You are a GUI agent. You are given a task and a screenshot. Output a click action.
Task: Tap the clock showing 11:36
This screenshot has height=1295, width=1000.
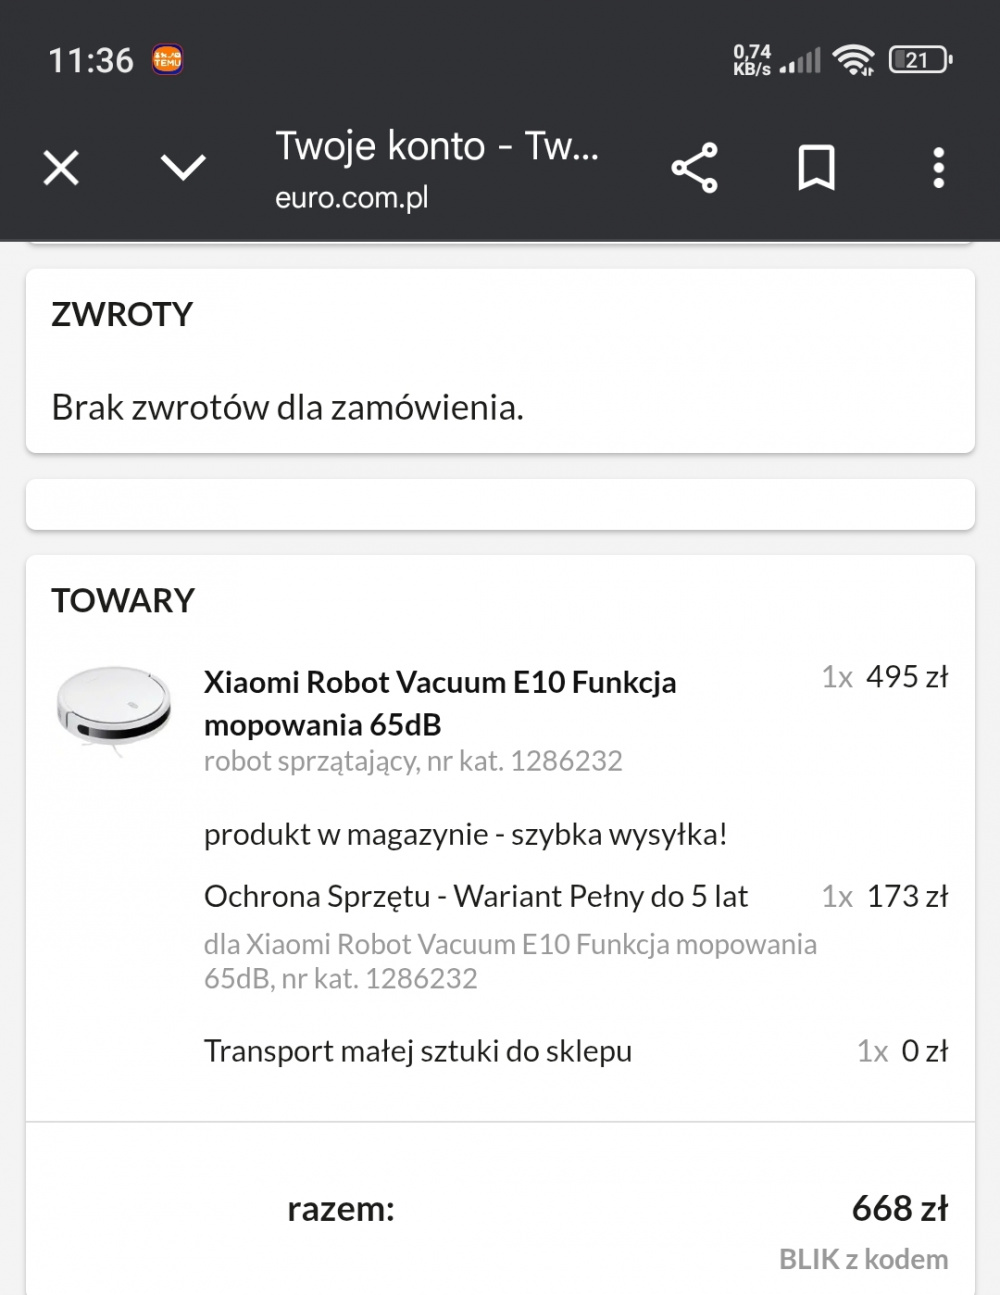(x=91, y=60)
